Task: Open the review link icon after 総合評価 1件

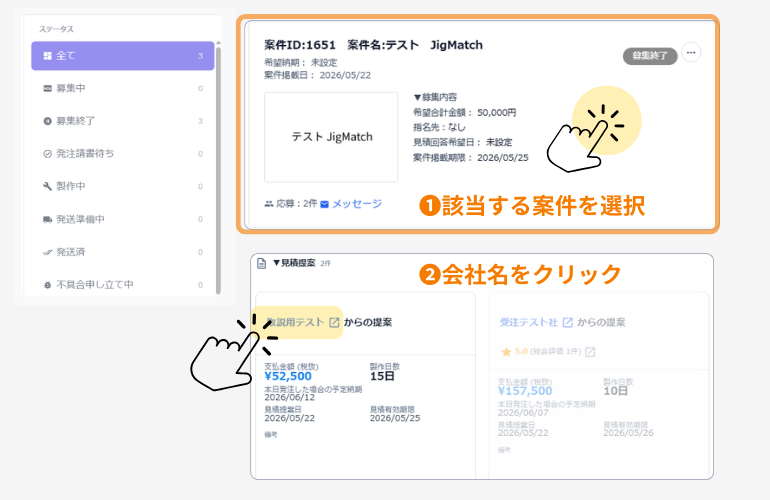Action: tap(590, 352)
